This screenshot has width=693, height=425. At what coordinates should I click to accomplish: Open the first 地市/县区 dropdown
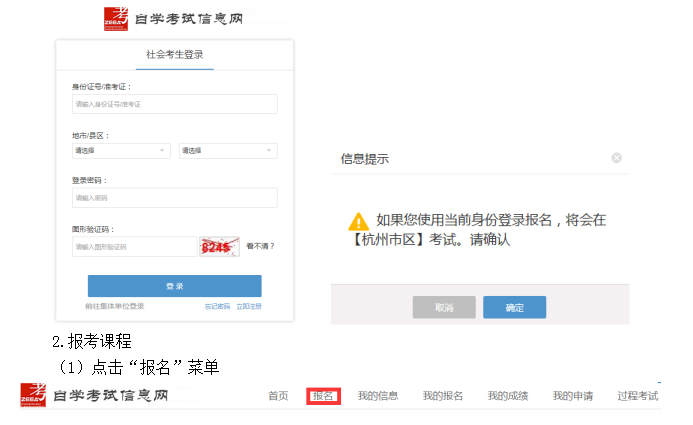pyautogui.click(x=120, y=151)
